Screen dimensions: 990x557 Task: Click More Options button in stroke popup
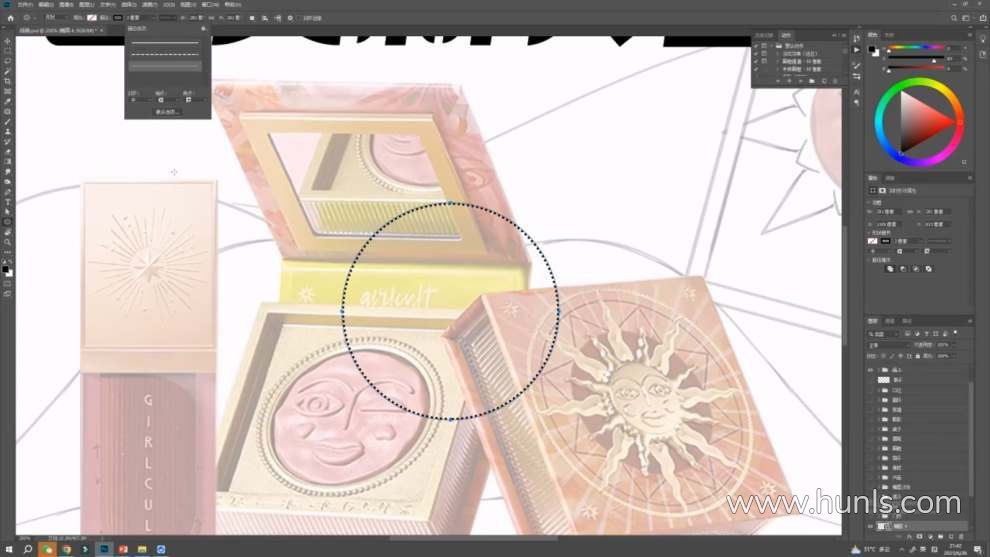click(167, 112)
